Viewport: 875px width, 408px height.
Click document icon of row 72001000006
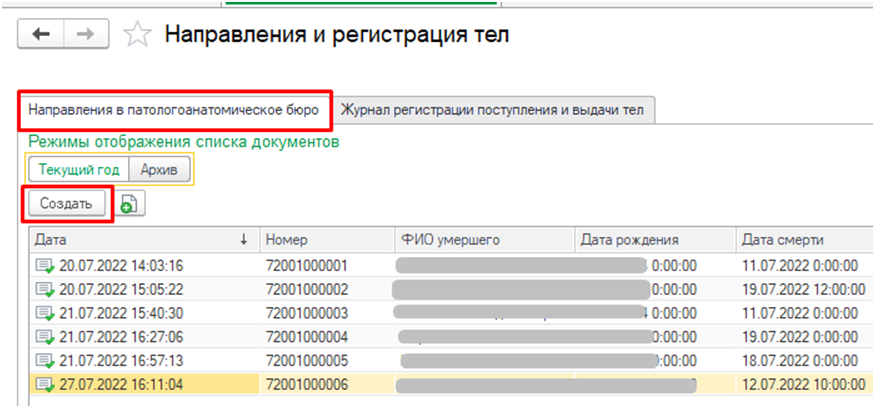[x=44, y=383]
